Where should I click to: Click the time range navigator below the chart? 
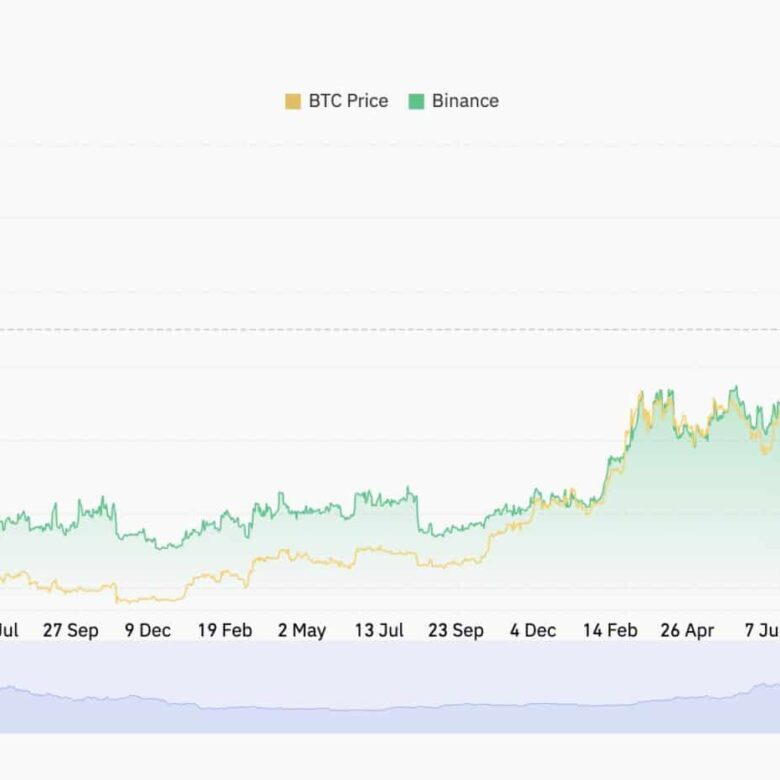(x=390, y=690)
